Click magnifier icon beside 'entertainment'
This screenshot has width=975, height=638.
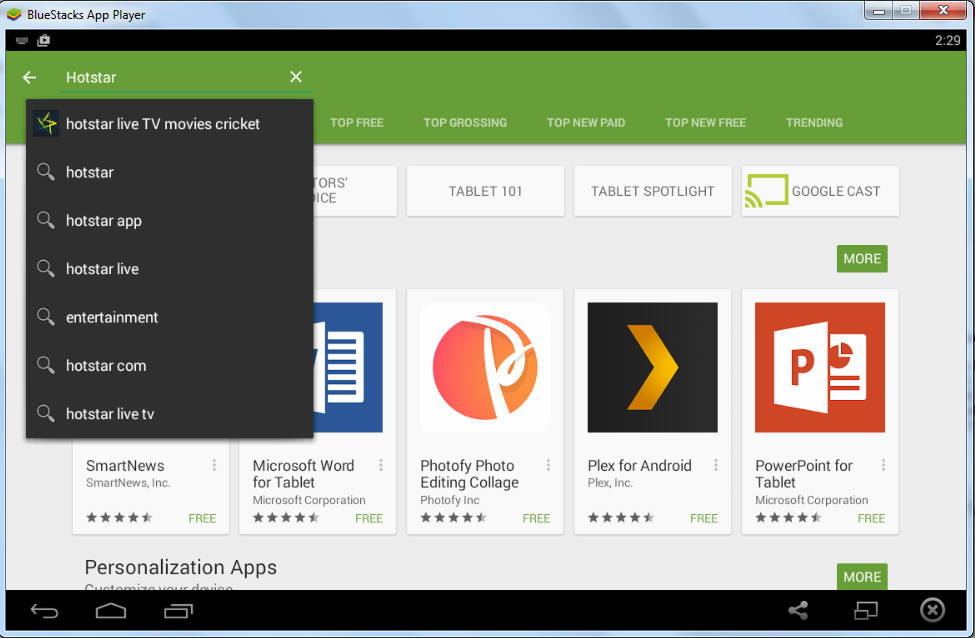45,317
